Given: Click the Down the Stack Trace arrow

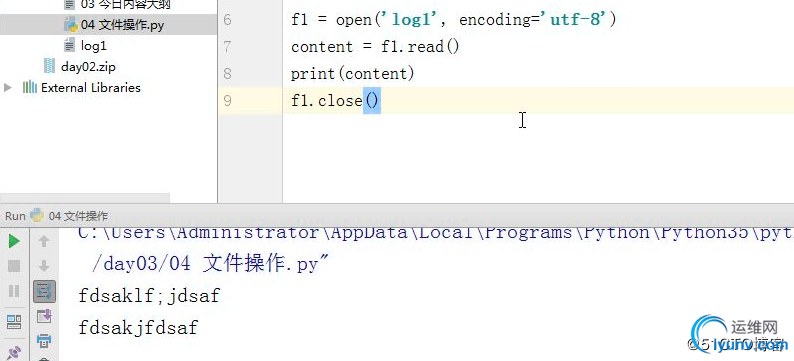Looking at the screenshot, I should (44, 266).
